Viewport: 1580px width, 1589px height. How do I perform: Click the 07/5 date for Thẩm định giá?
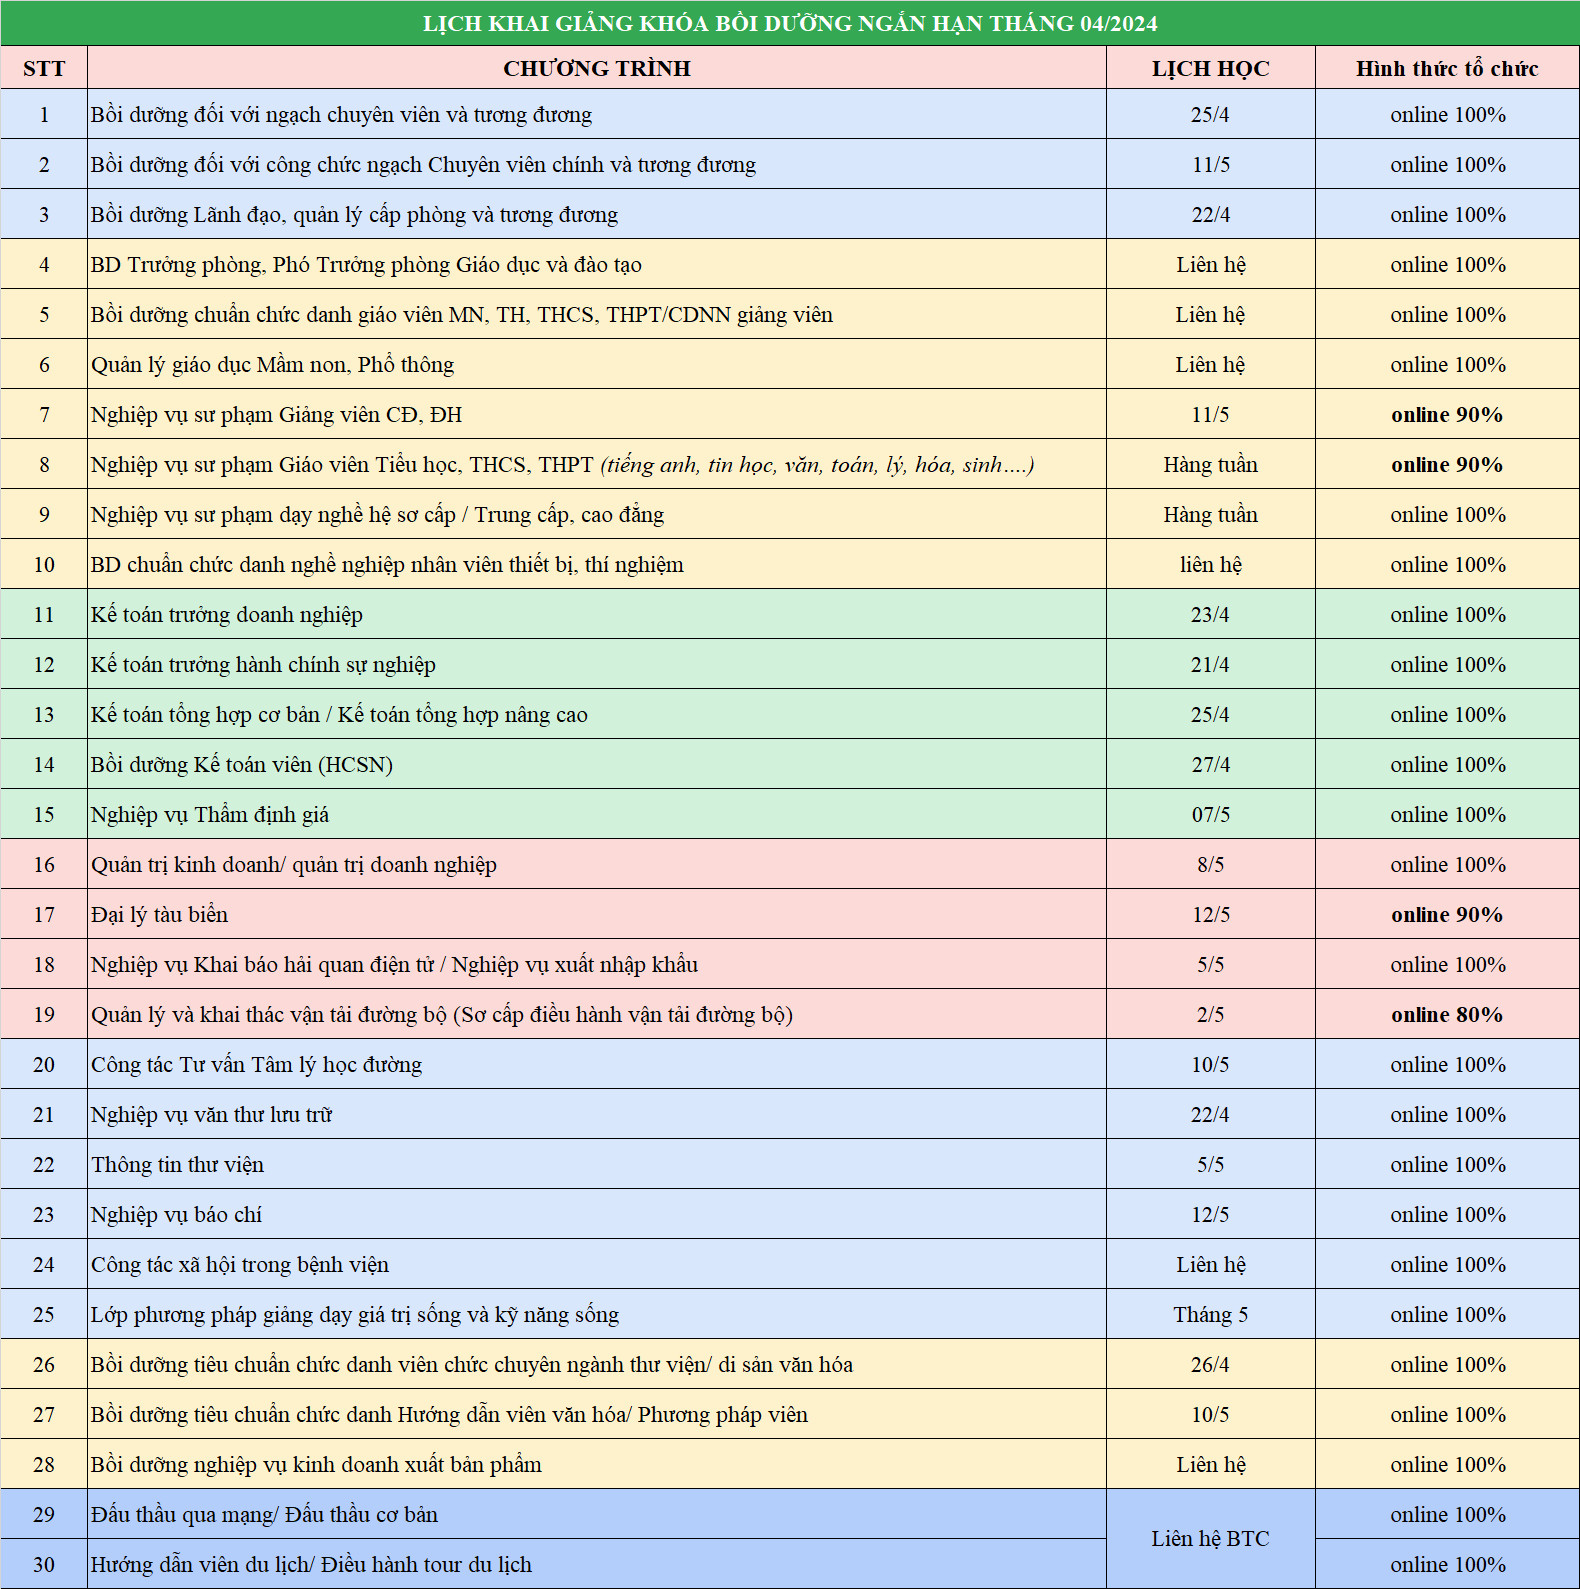1210,814
